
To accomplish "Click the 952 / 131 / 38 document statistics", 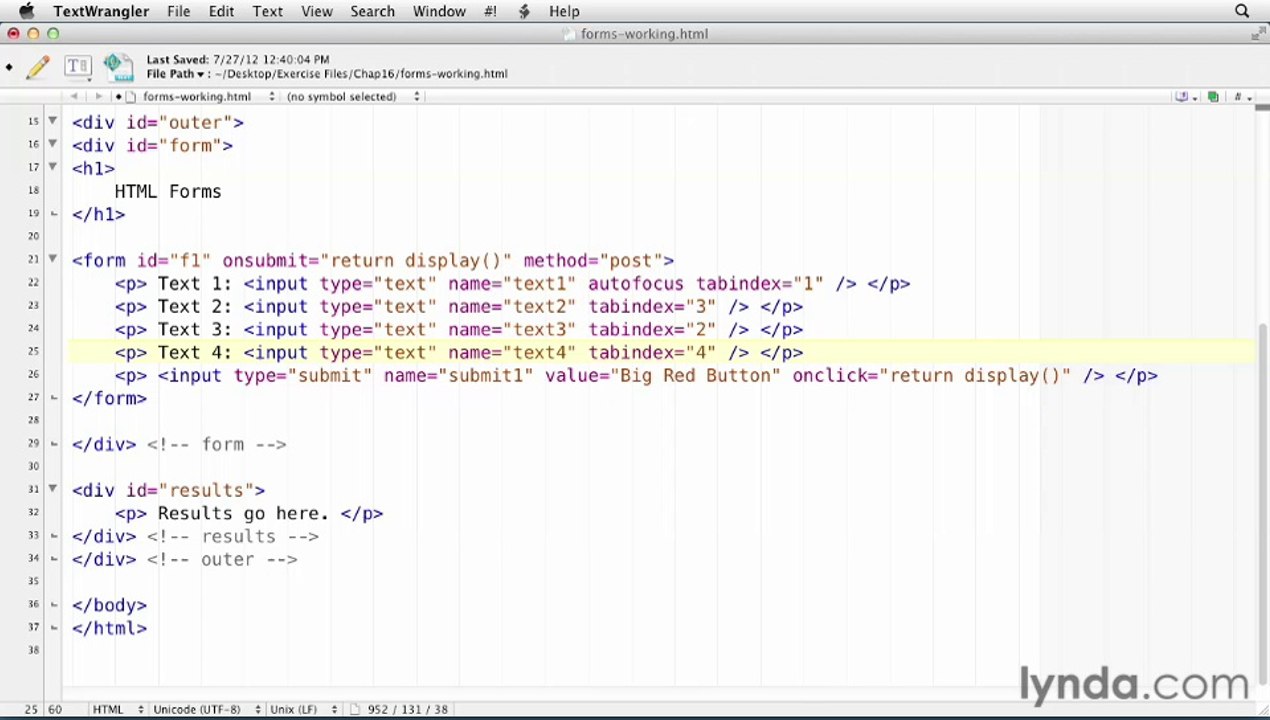I will pyautogui.click(x=407, y=709).
